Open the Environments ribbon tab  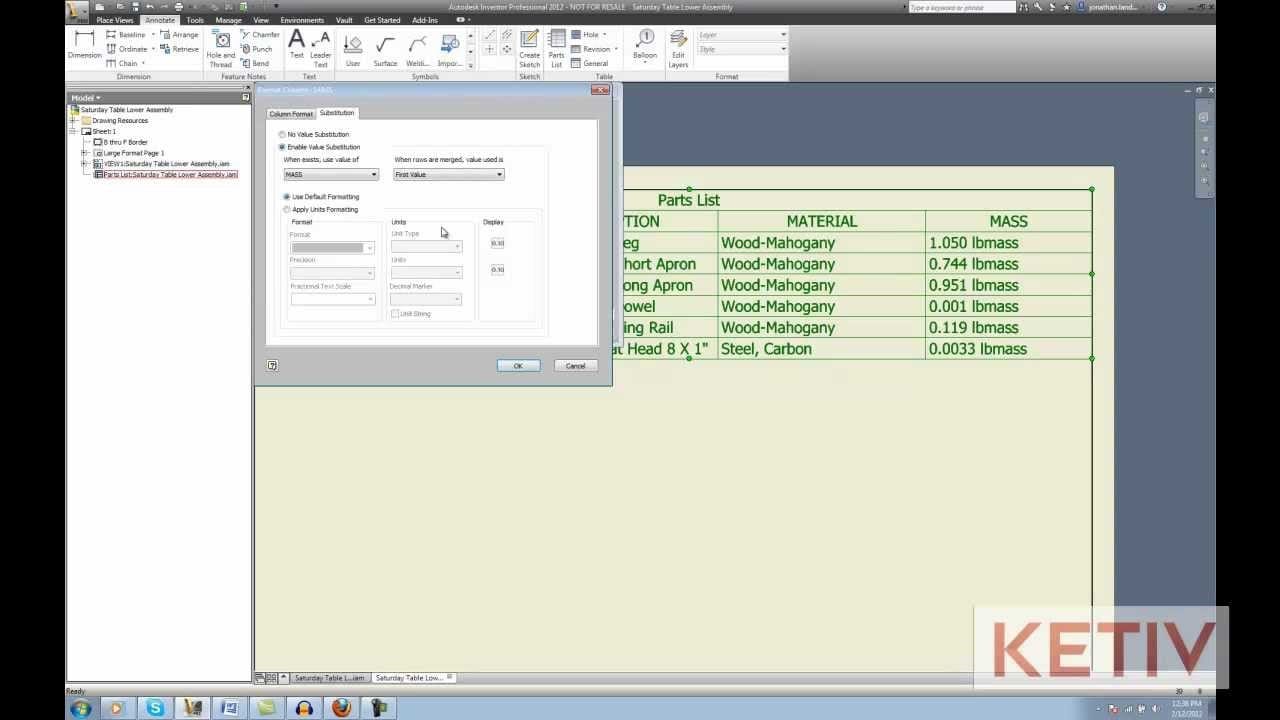click(x=302, y=20)
